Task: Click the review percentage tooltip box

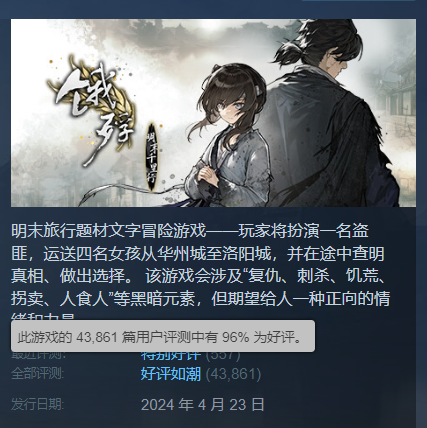Action: [163, 336]
